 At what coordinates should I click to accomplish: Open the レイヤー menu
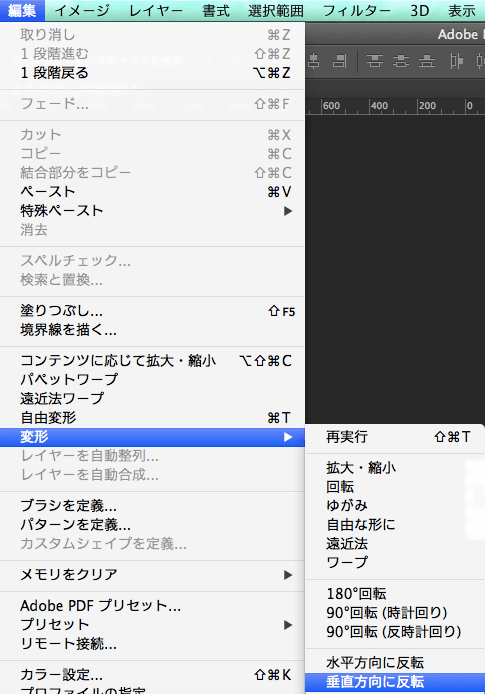click(156, 11)
